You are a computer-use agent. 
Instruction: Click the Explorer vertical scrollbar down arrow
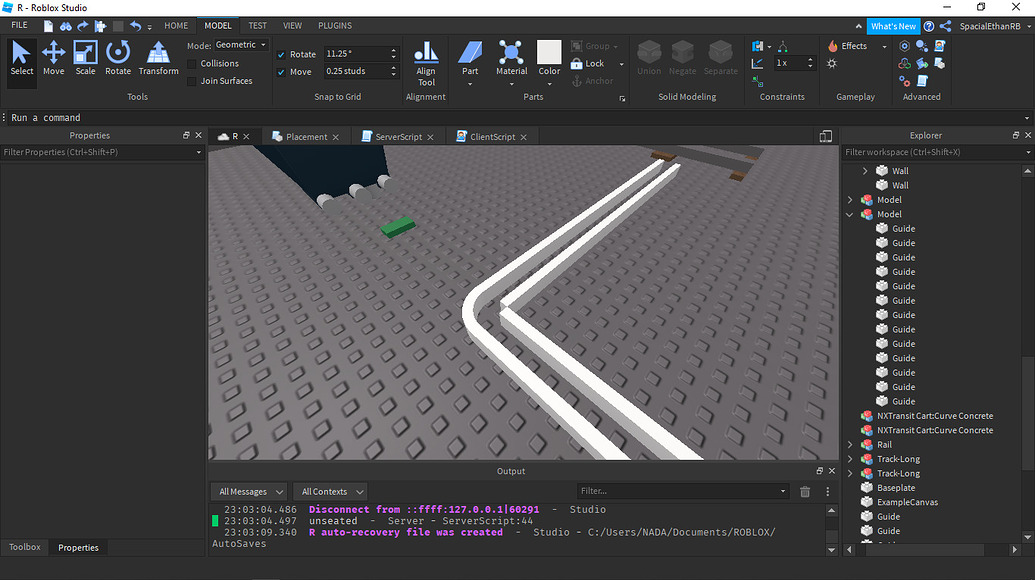point(1027,537)
